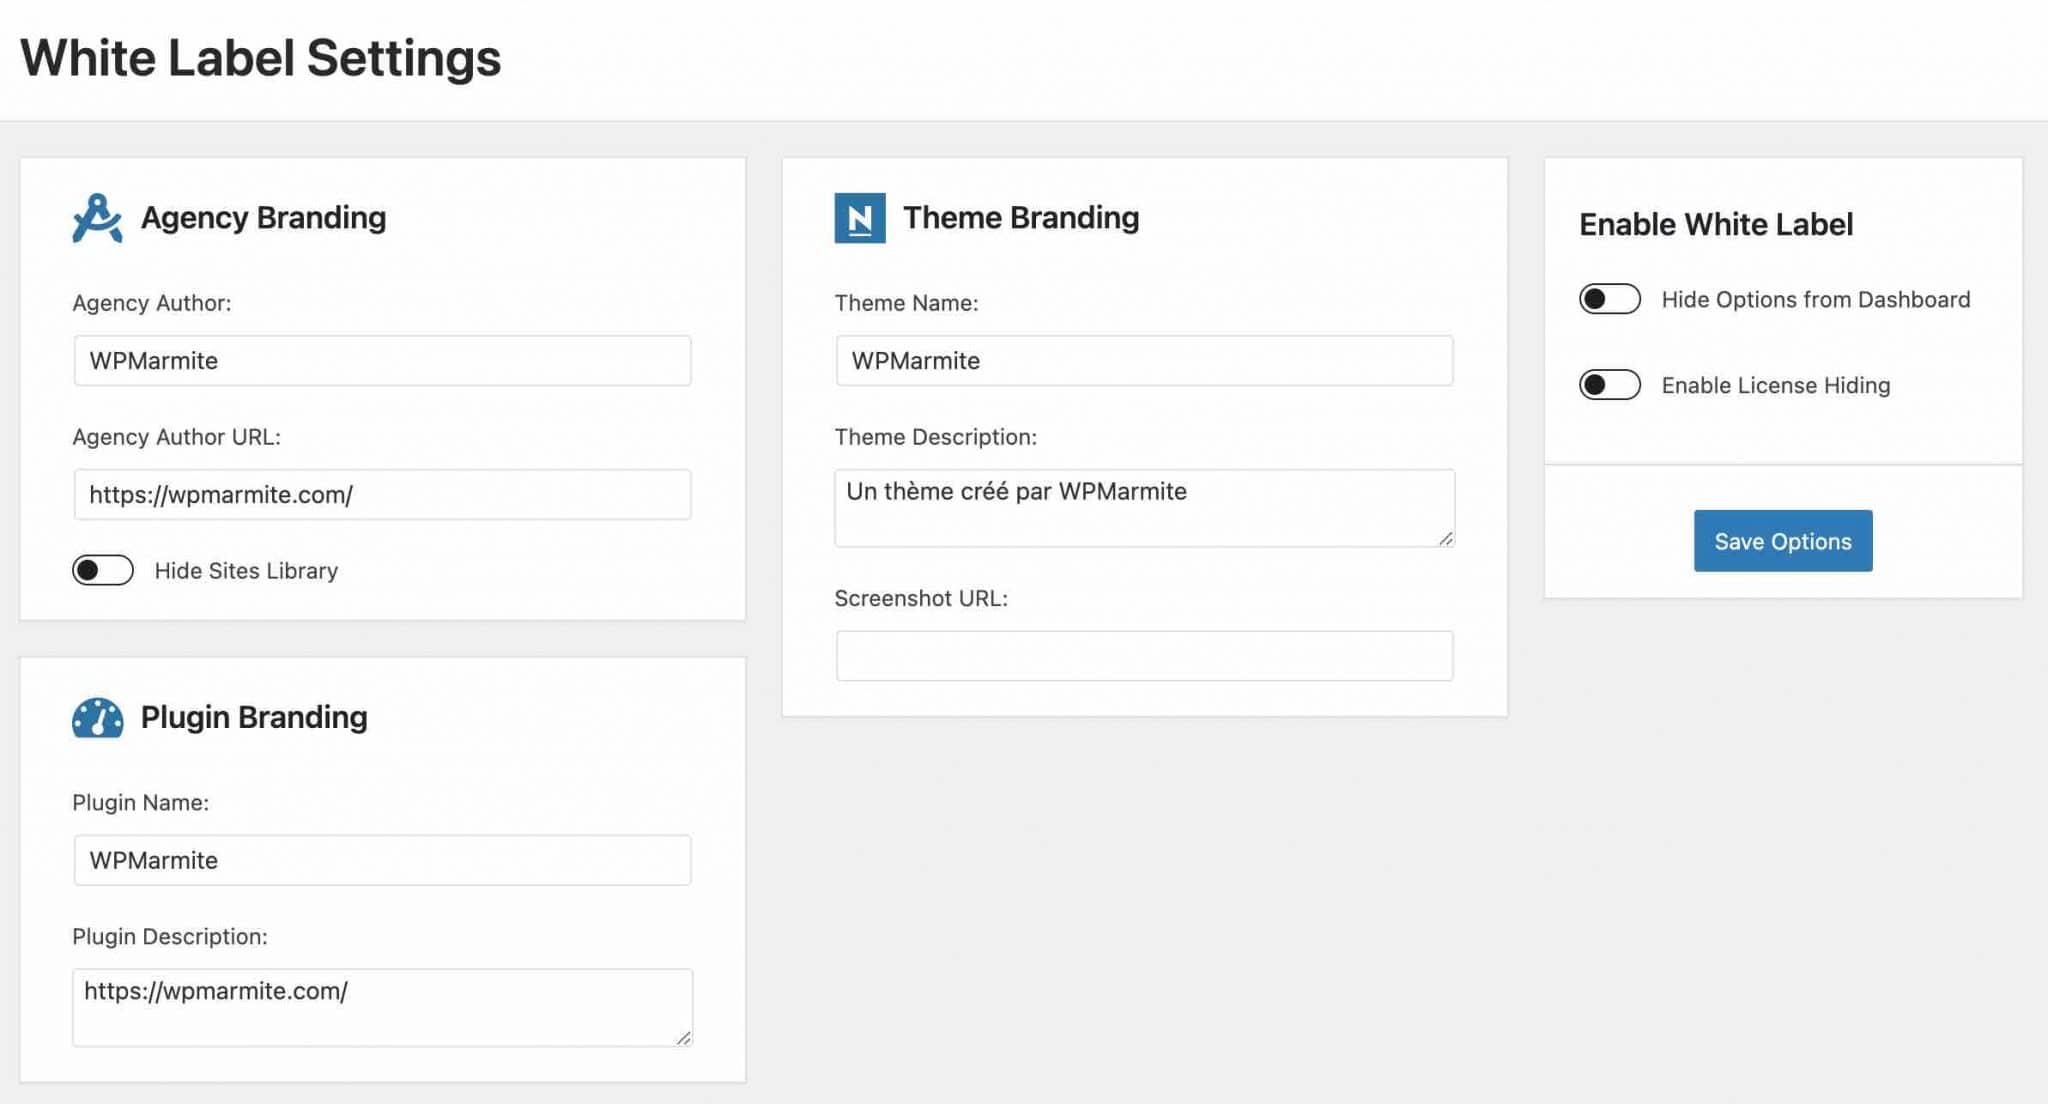Grab the Theme Description resize handle
2048x1104 pixels.
[x=1446, y=539]
